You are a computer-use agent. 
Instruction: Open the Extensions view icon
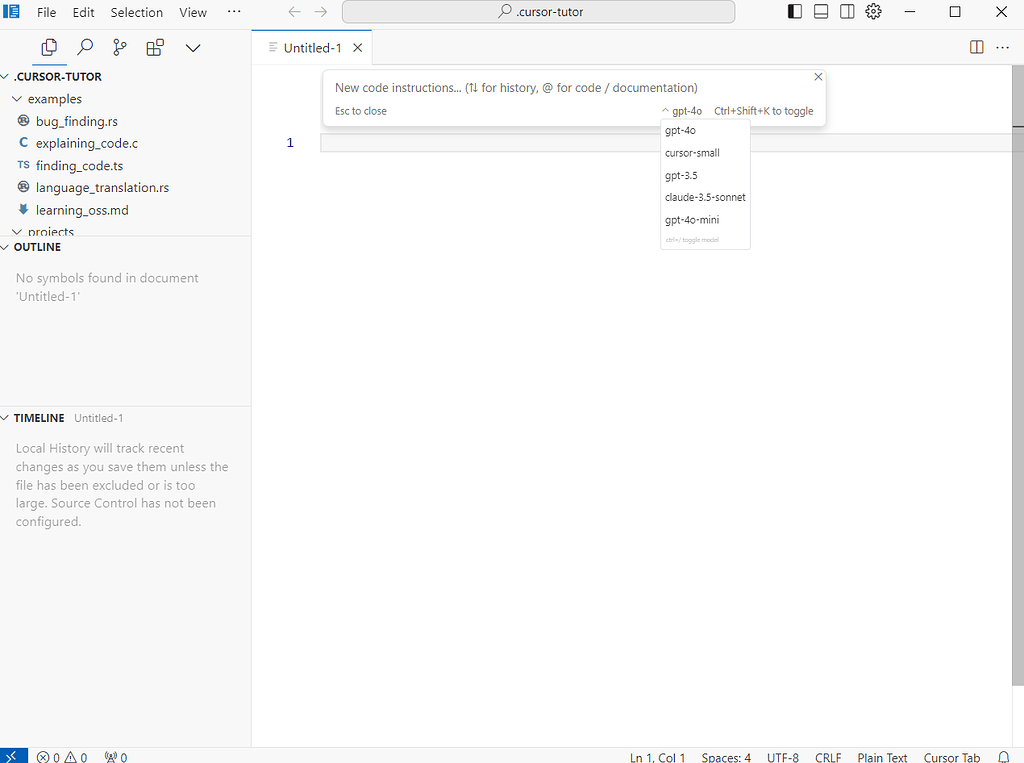point(155,48)
